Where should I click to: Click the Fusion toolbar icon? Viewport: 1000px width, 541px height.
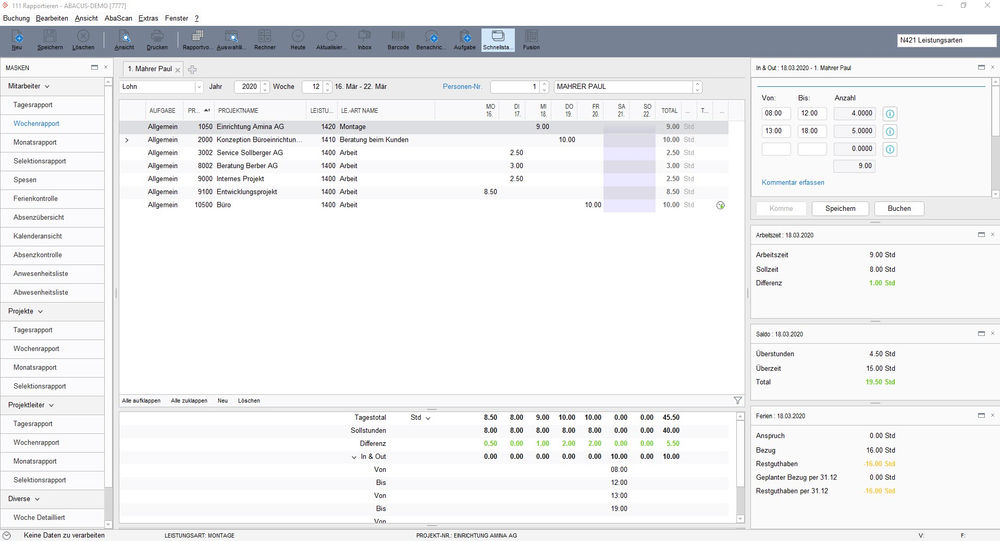pyautogui.click(x=531, y=40)
